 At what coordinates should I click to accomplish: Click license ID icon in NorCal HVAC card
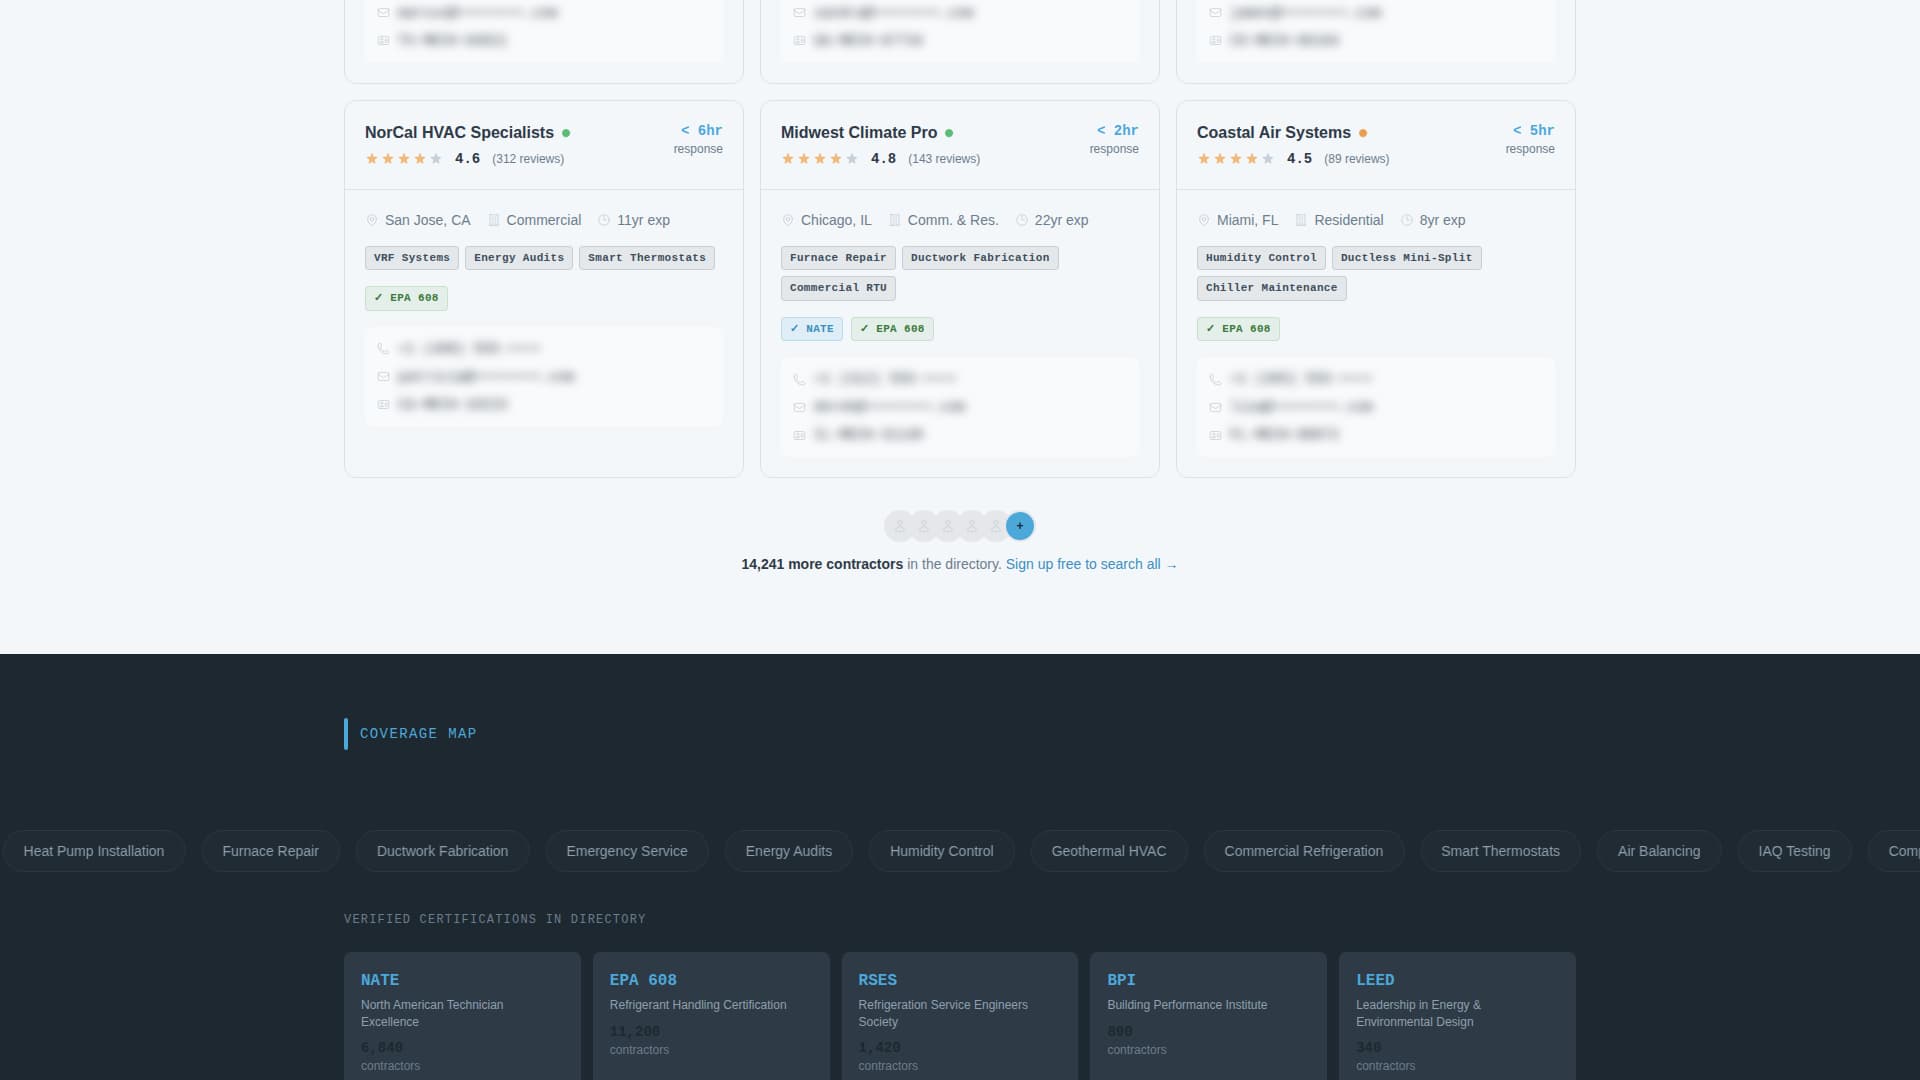point(383,405)
